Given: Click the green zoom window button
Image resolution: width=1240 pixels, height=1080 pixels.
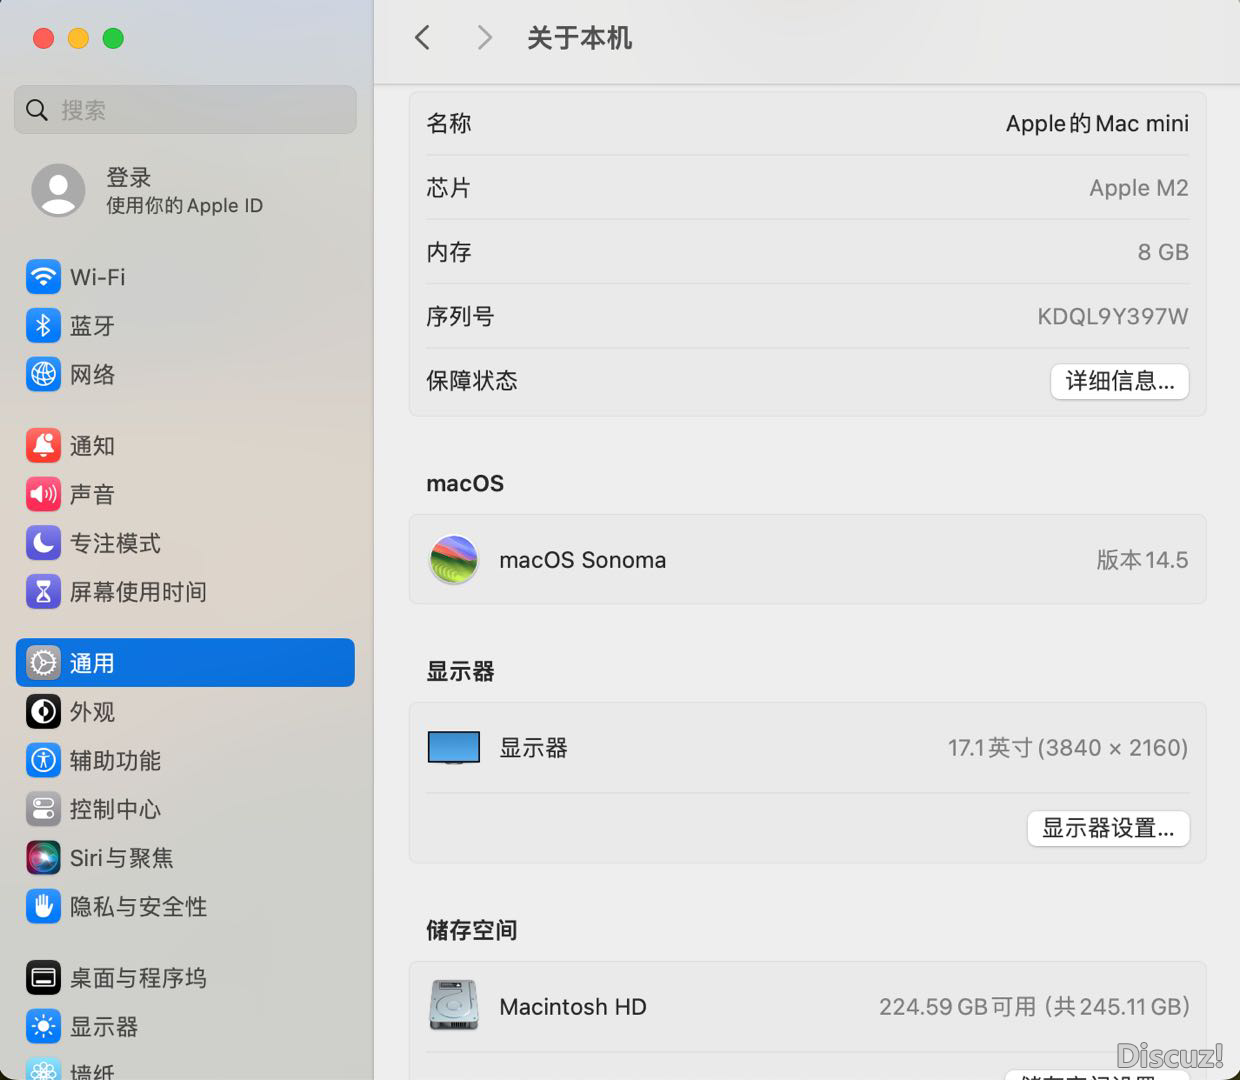Looking at the screenshot, I should (113, 38).
